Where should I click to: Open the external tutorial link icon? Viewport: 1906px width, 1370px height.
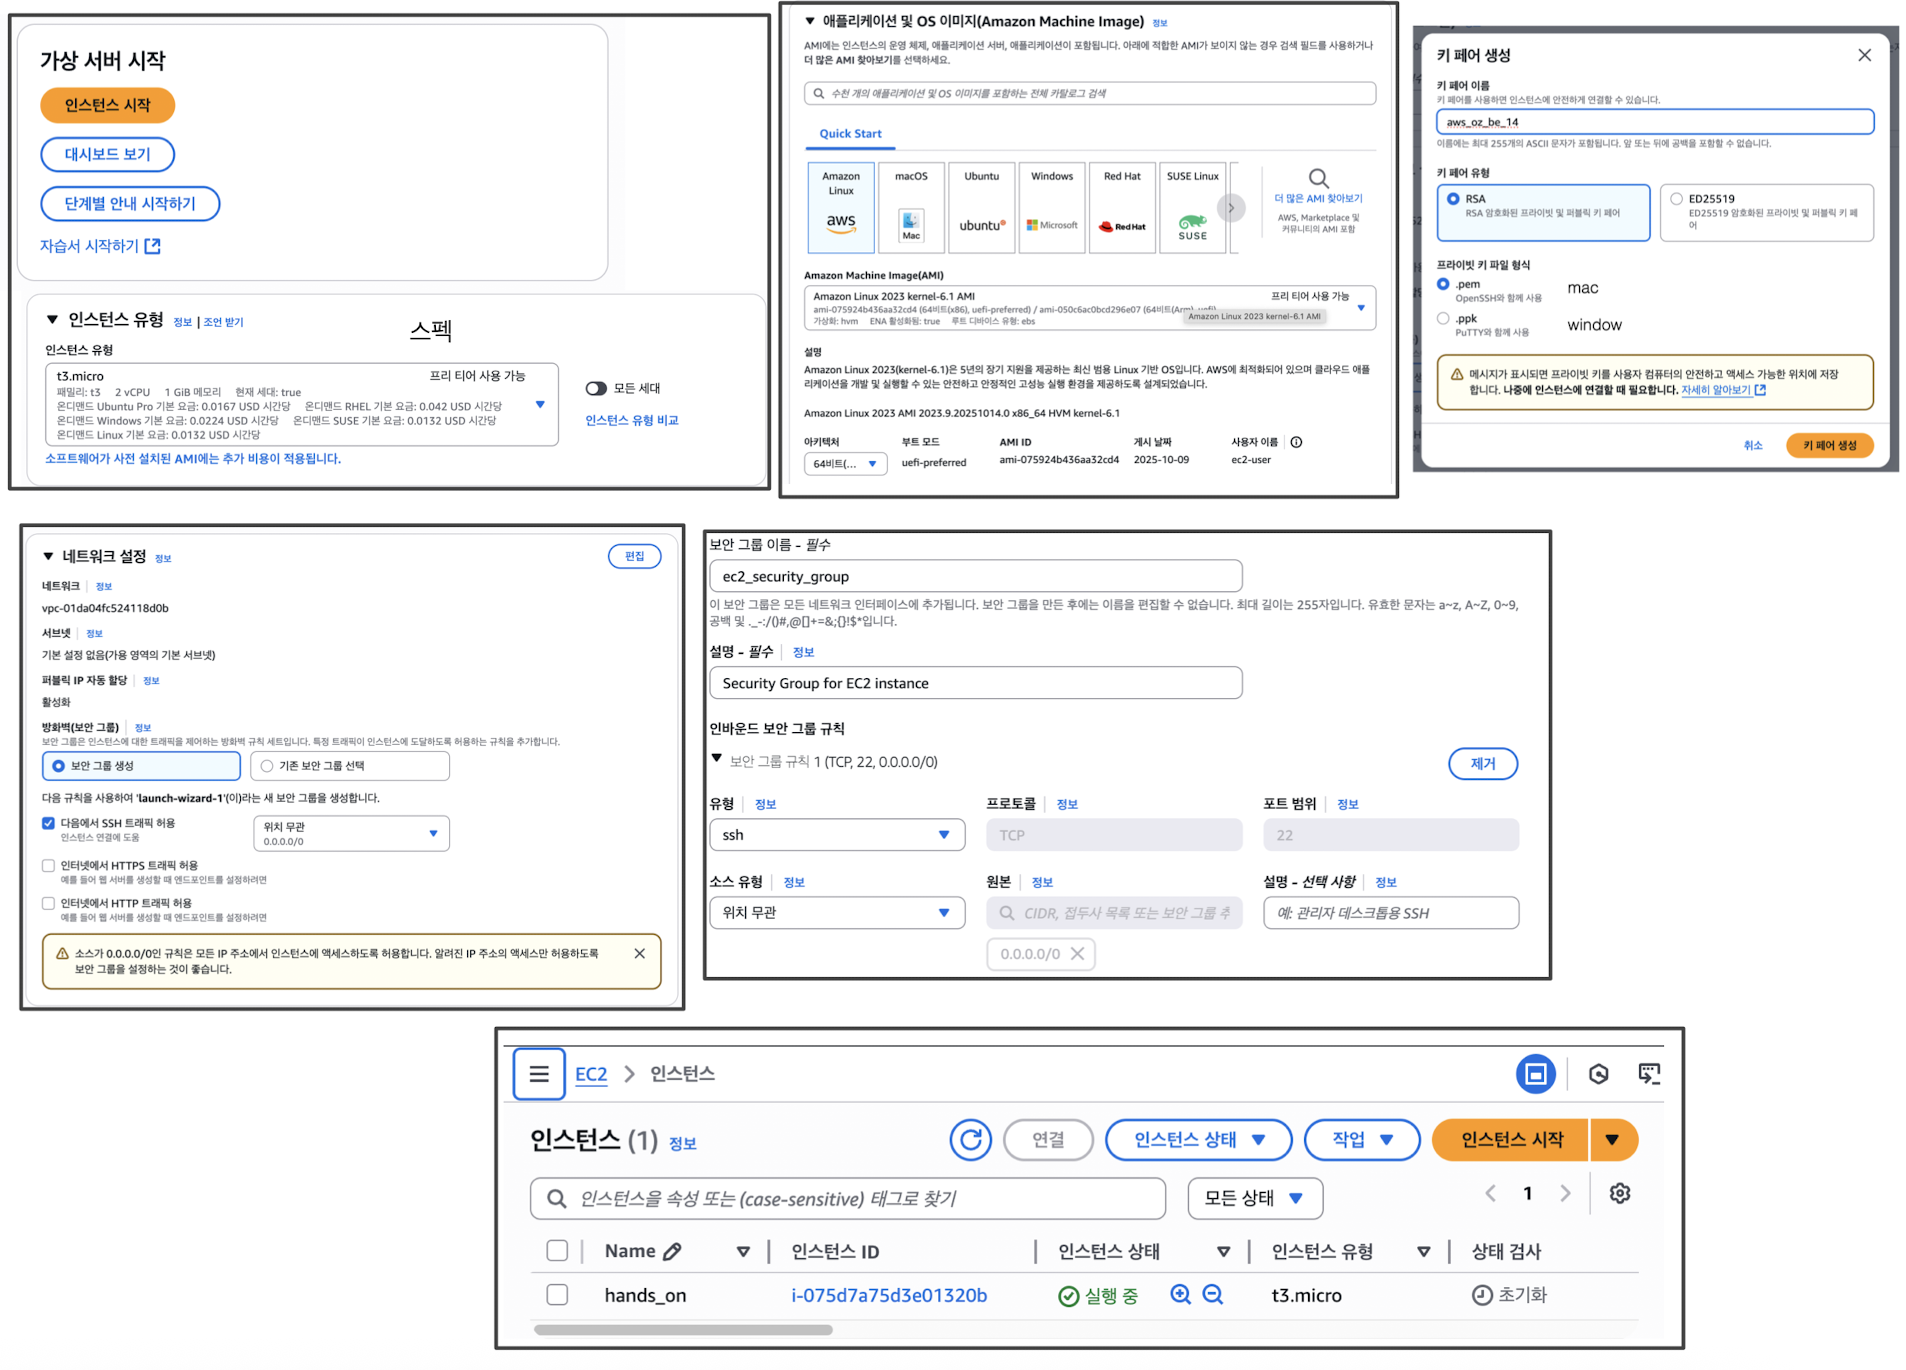(x=152, y=246)
